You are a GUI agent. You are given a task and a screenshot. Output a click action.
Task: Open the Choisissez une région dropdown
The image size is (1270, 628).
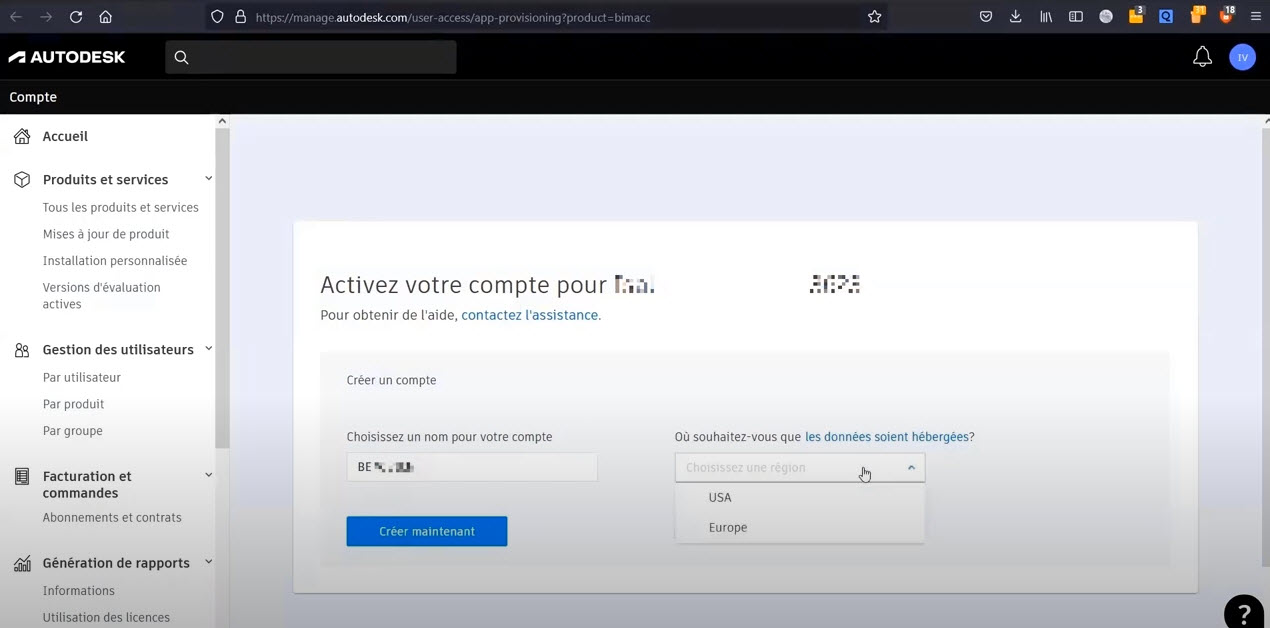coord(799,467)
